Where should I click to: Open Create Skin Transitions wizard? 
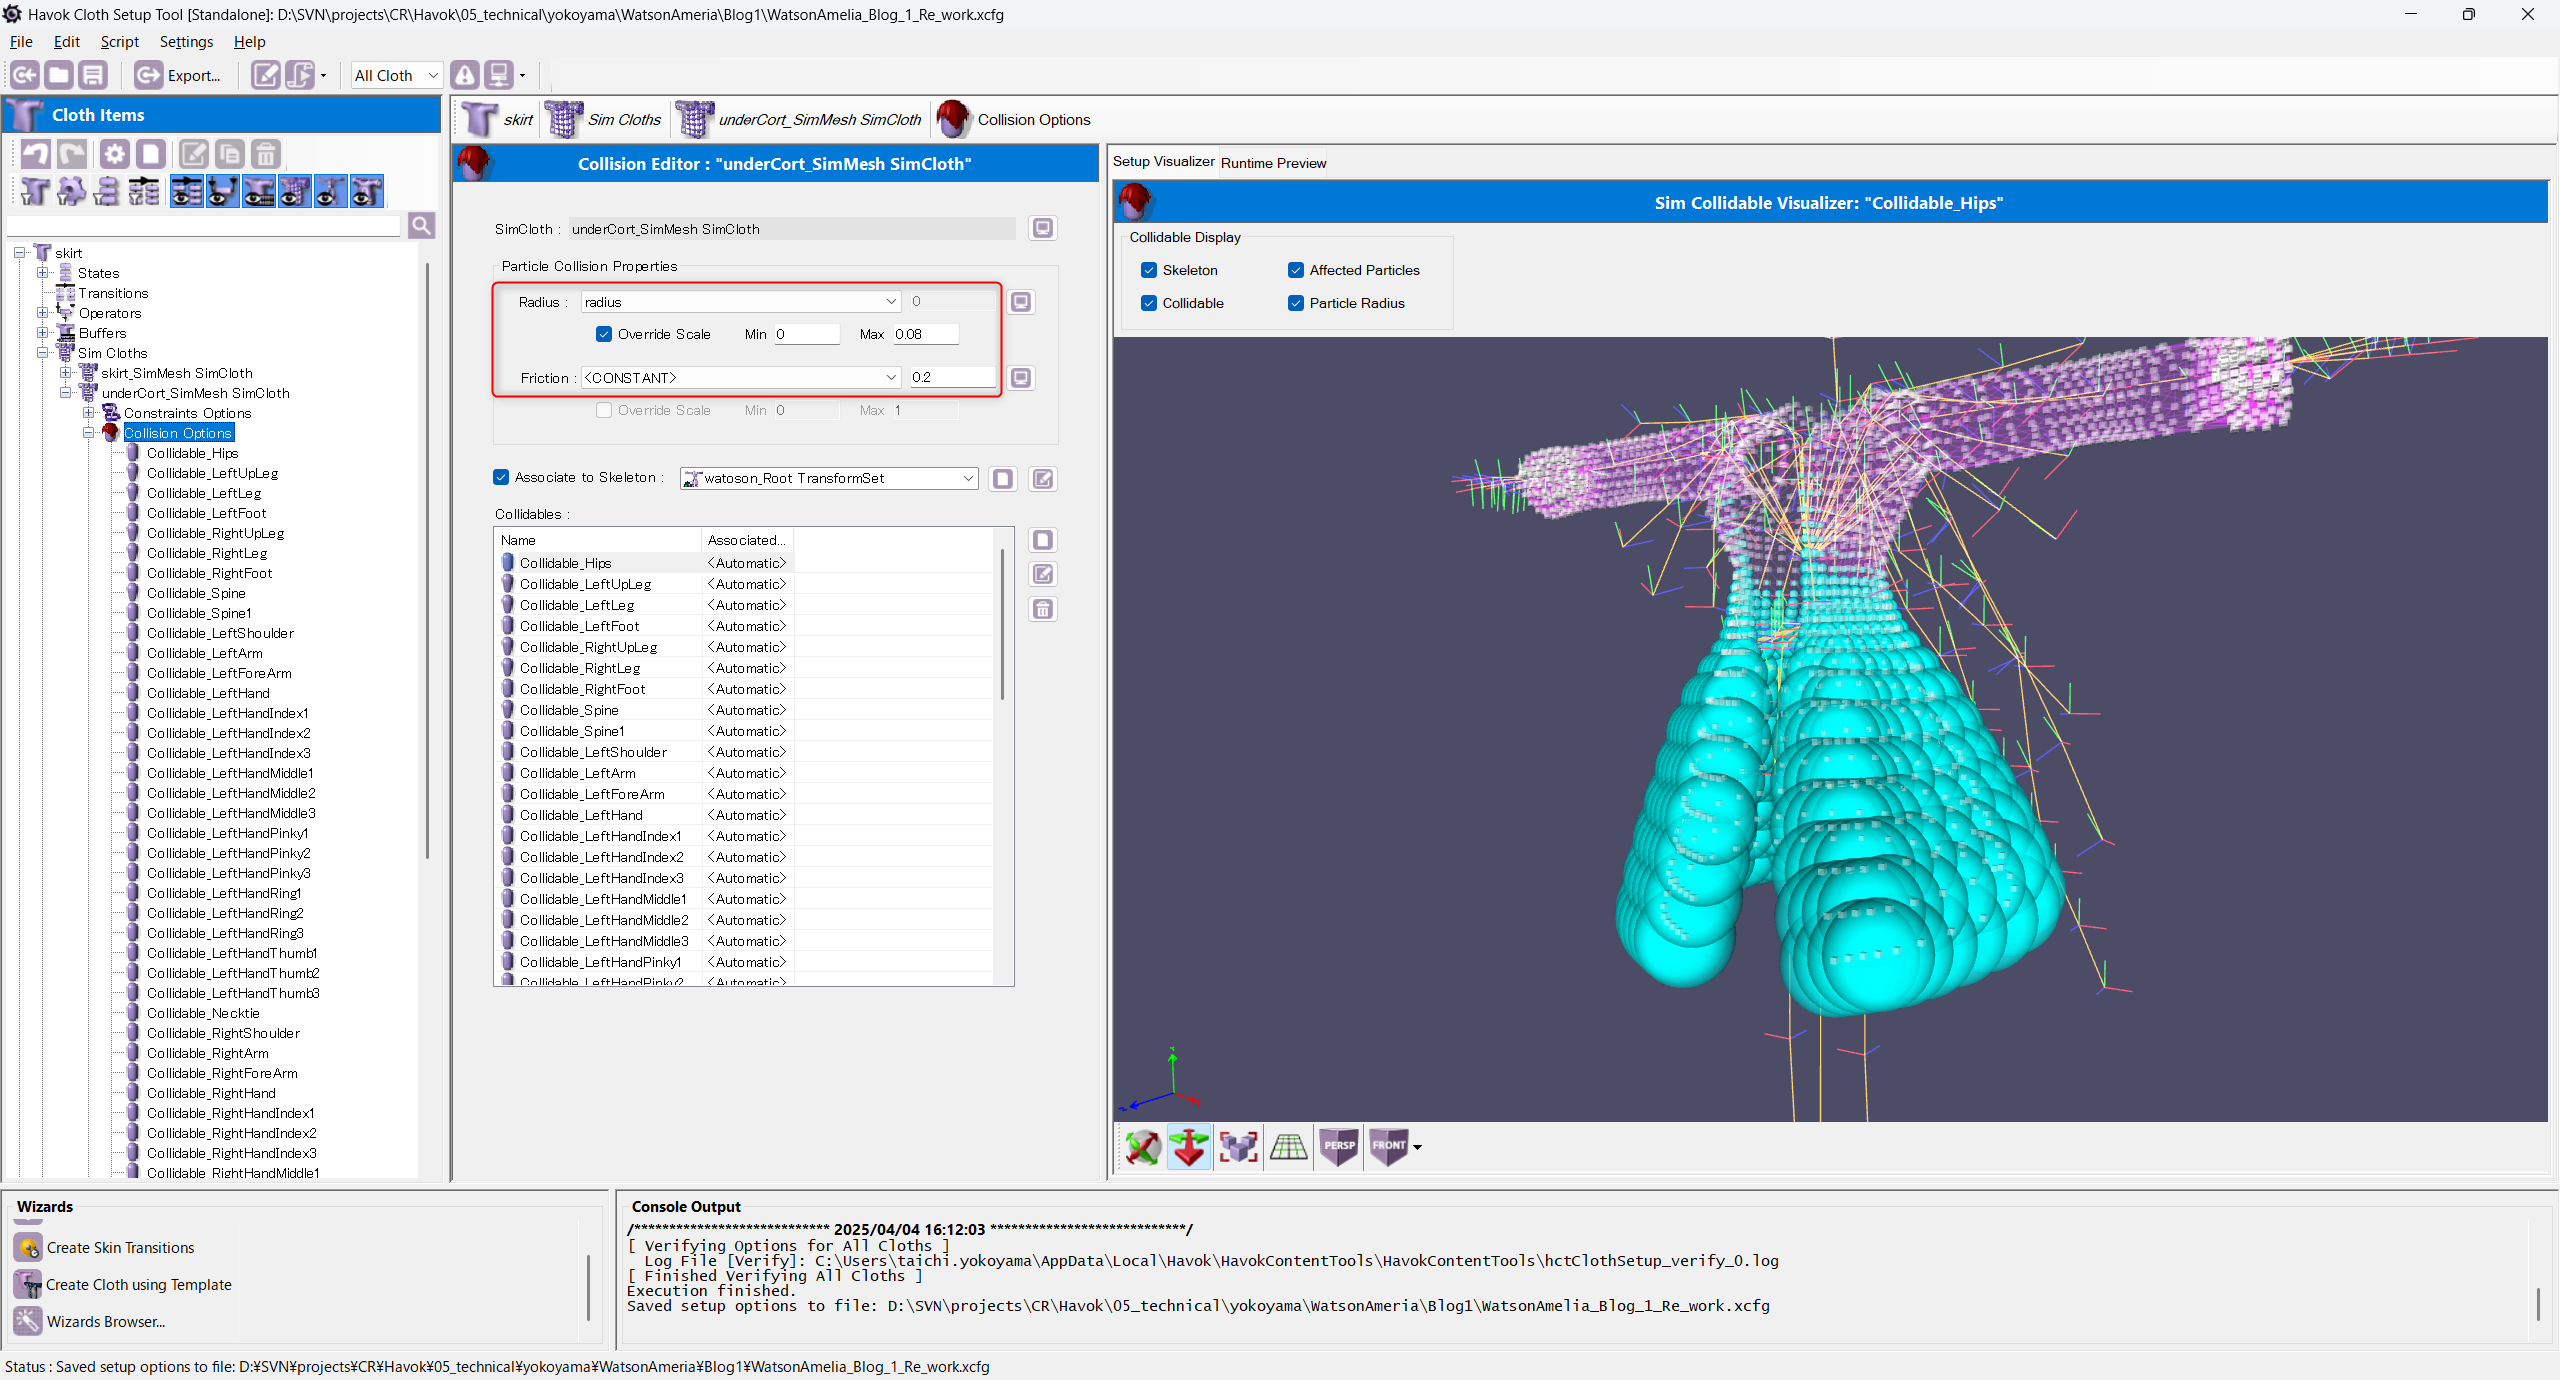(x=121, y=1247)
